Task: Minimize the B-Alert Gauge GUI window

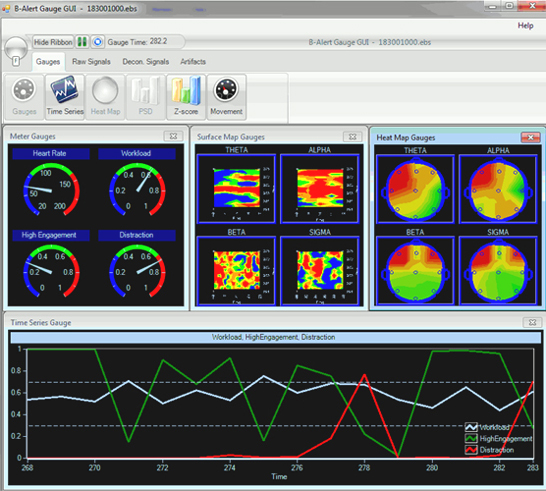Action: tap(493, 6)
